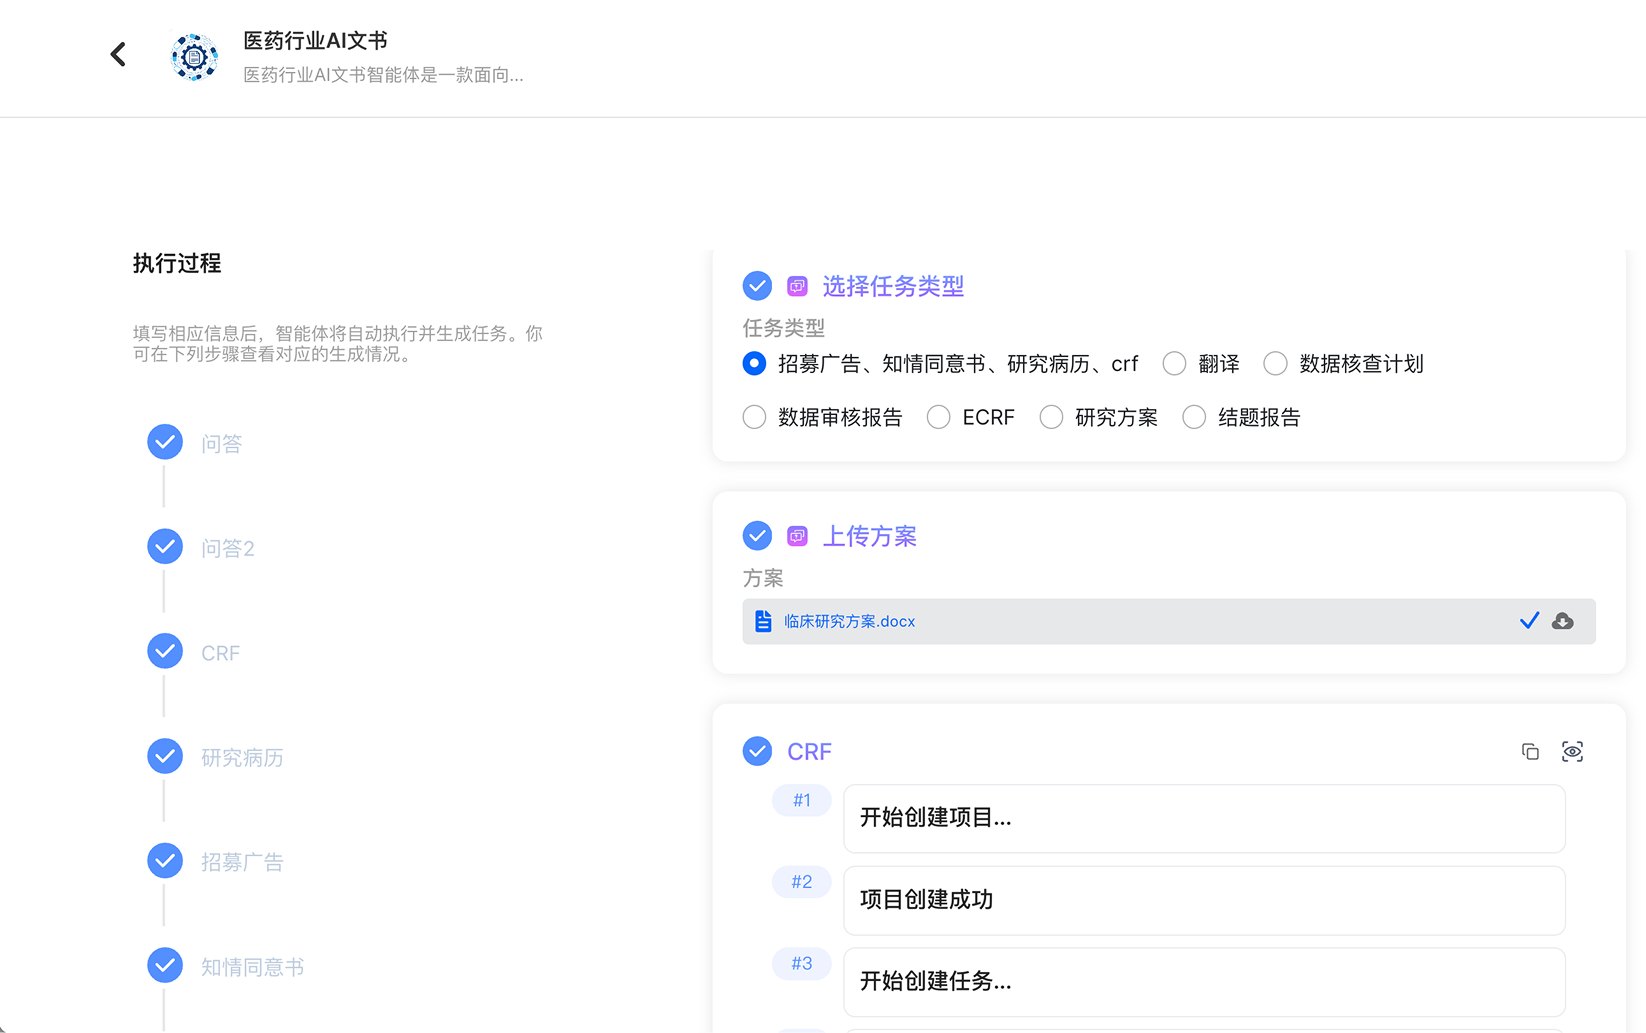Viewport: 1646px width, 1033px height.
Task: Open CRF preview via the eye-scan icon
Action: [1572, 751]
